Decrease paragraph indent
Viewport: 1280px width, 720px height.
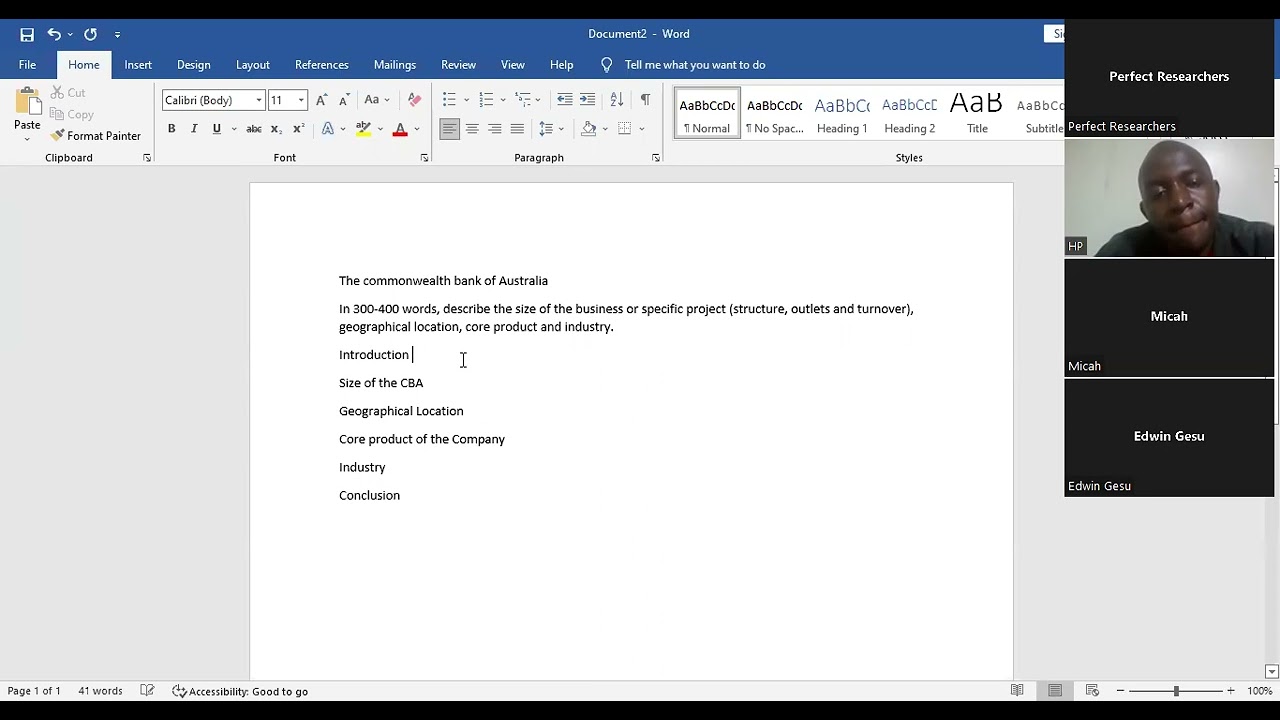pyautogui.click(x=565, y=100)
